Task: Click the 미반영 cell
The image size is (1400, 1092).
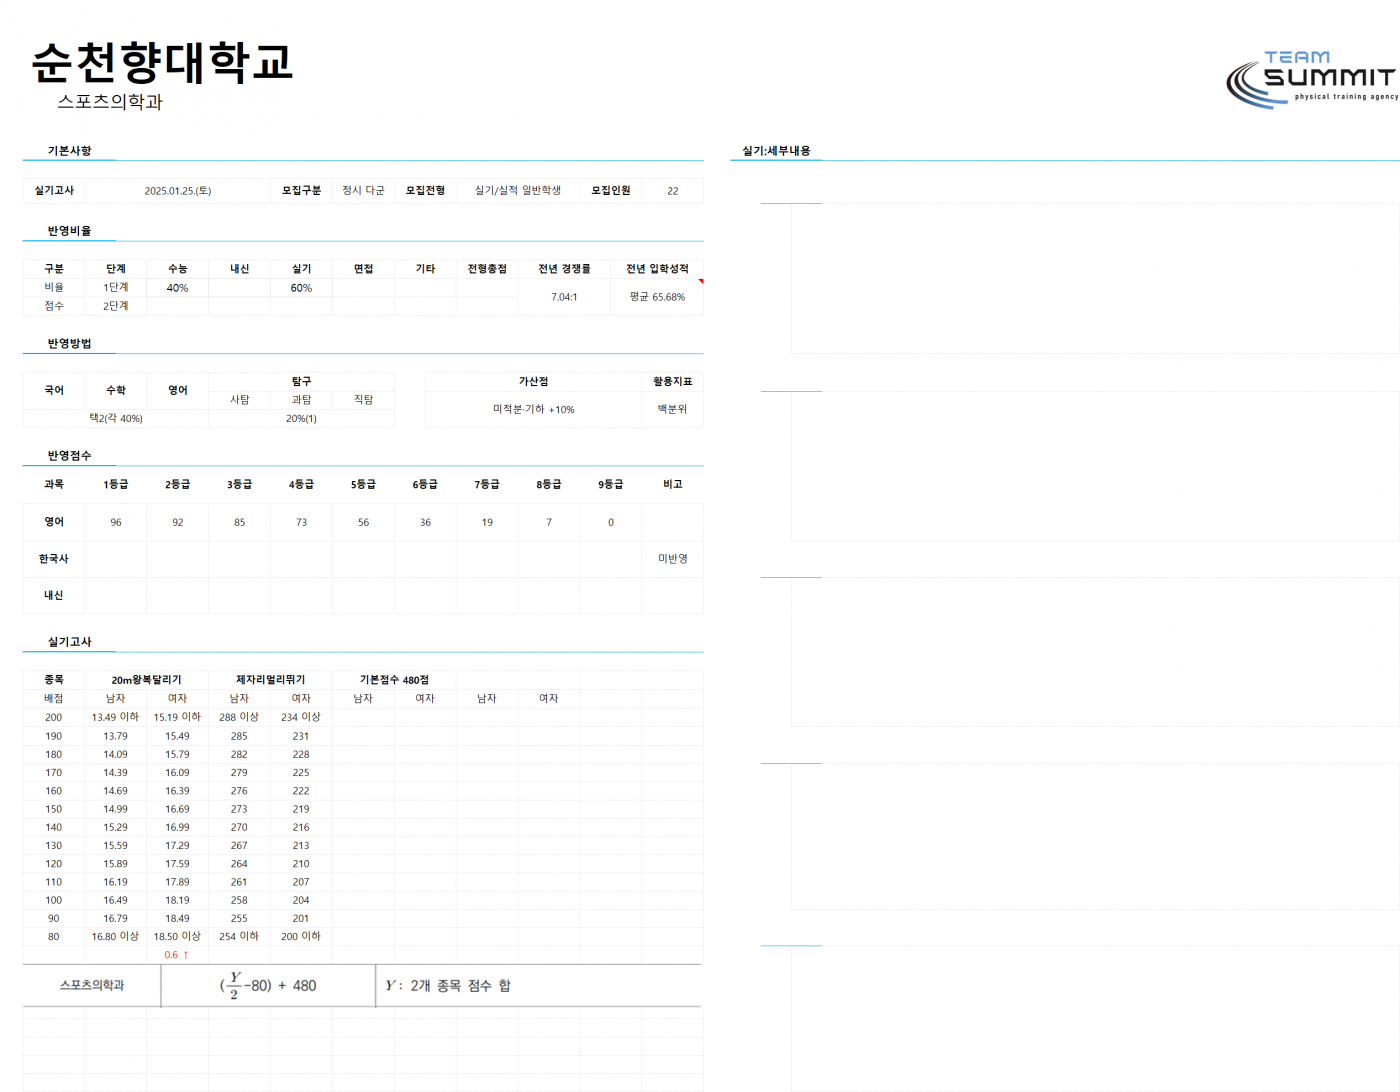Action: [x=673, y=559]
